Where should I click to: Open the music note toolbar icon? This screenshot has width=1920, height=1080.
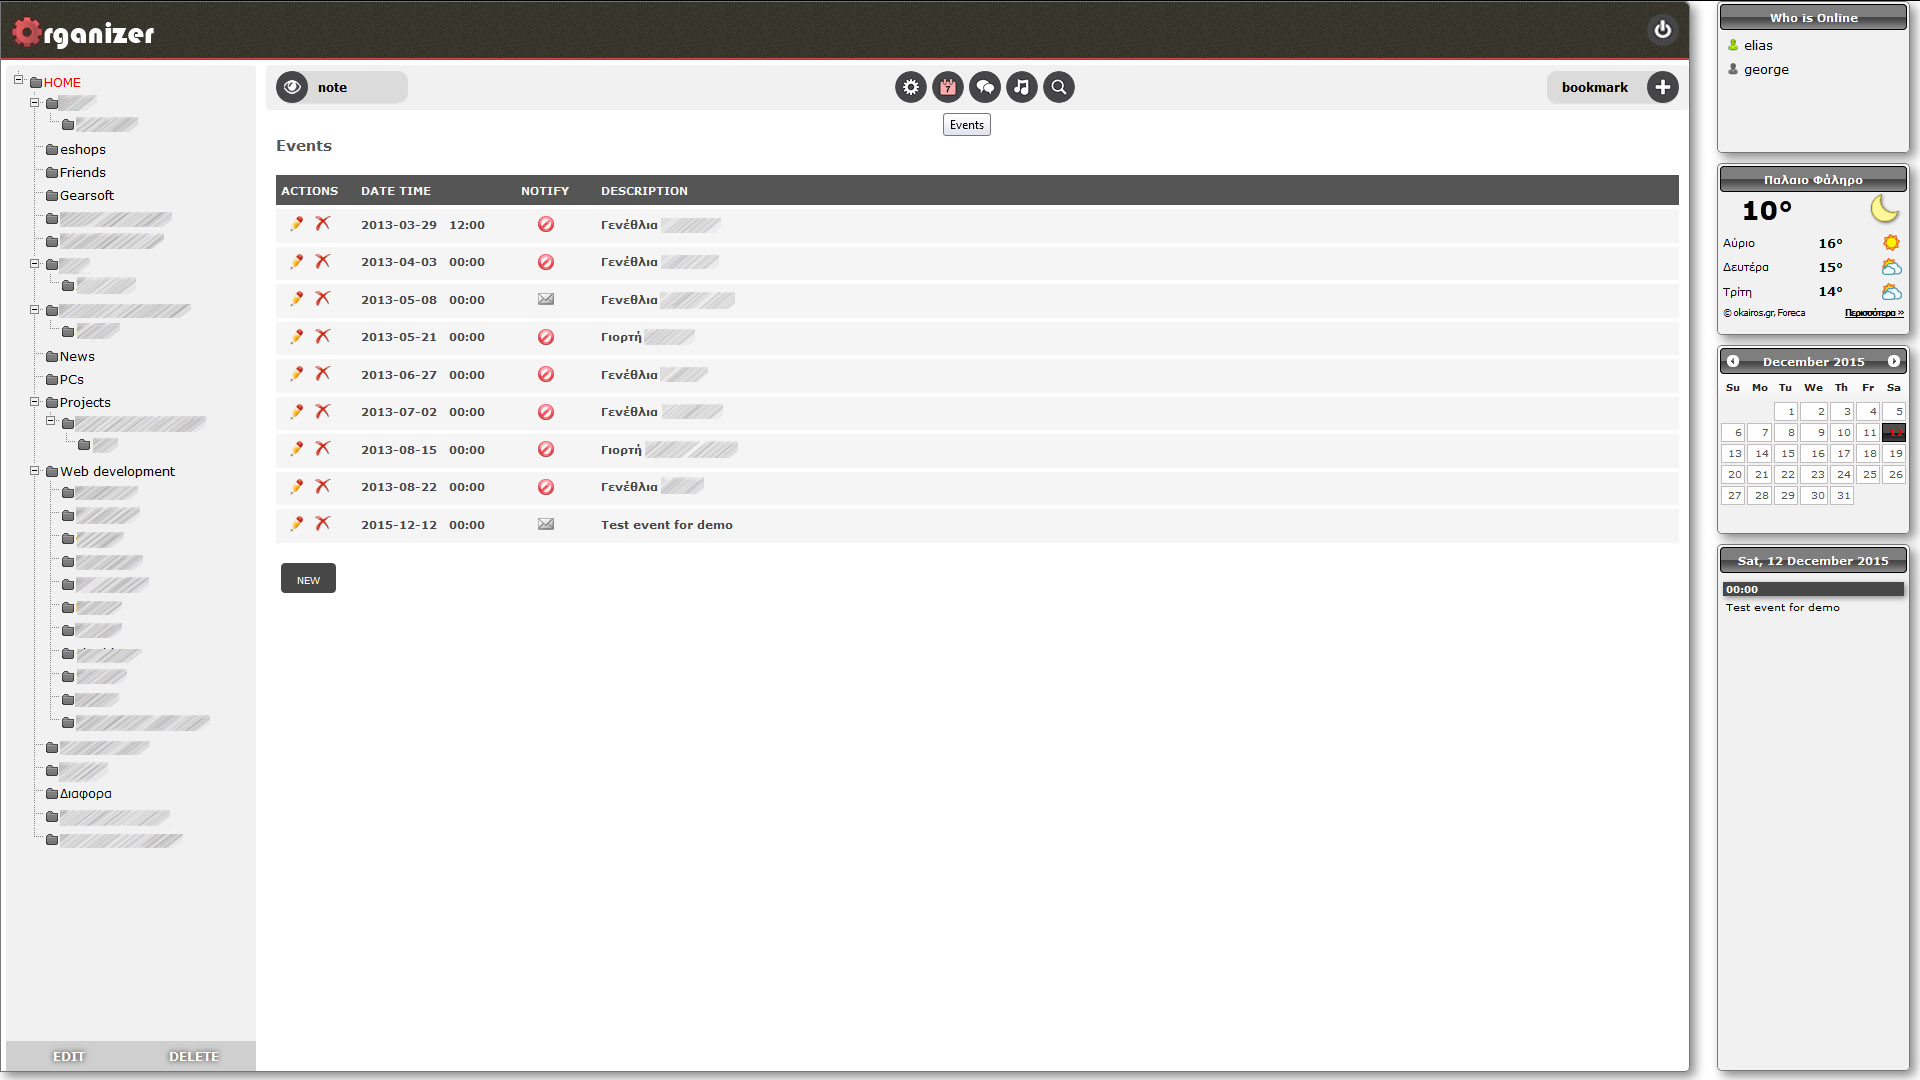(1022, 87)
